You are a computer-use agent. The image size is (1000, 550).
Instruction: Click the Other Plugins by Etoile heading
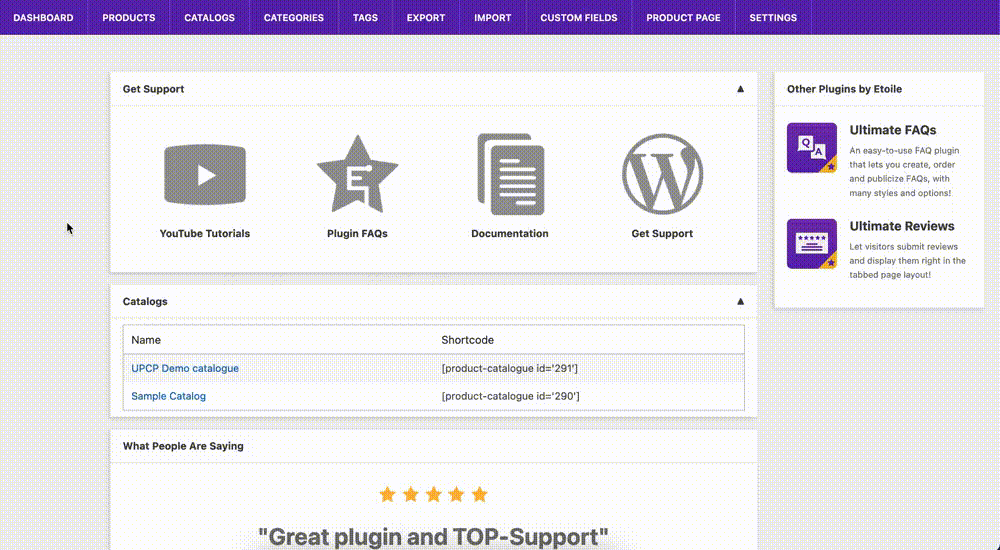click(844, 89)
